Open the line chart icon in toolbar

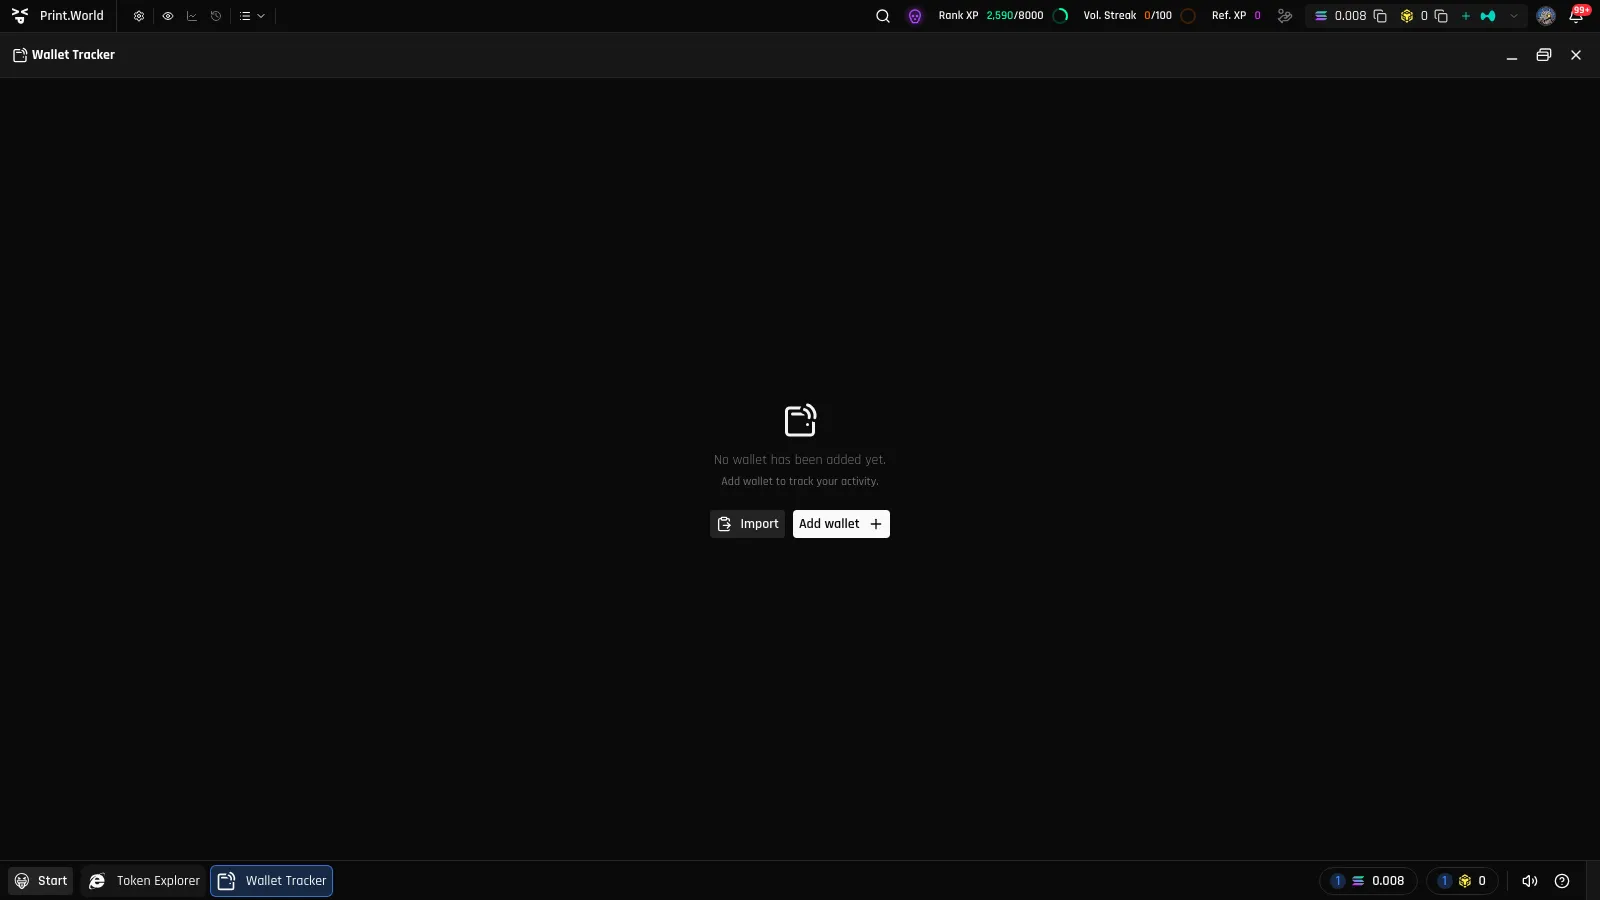point(192,16)
